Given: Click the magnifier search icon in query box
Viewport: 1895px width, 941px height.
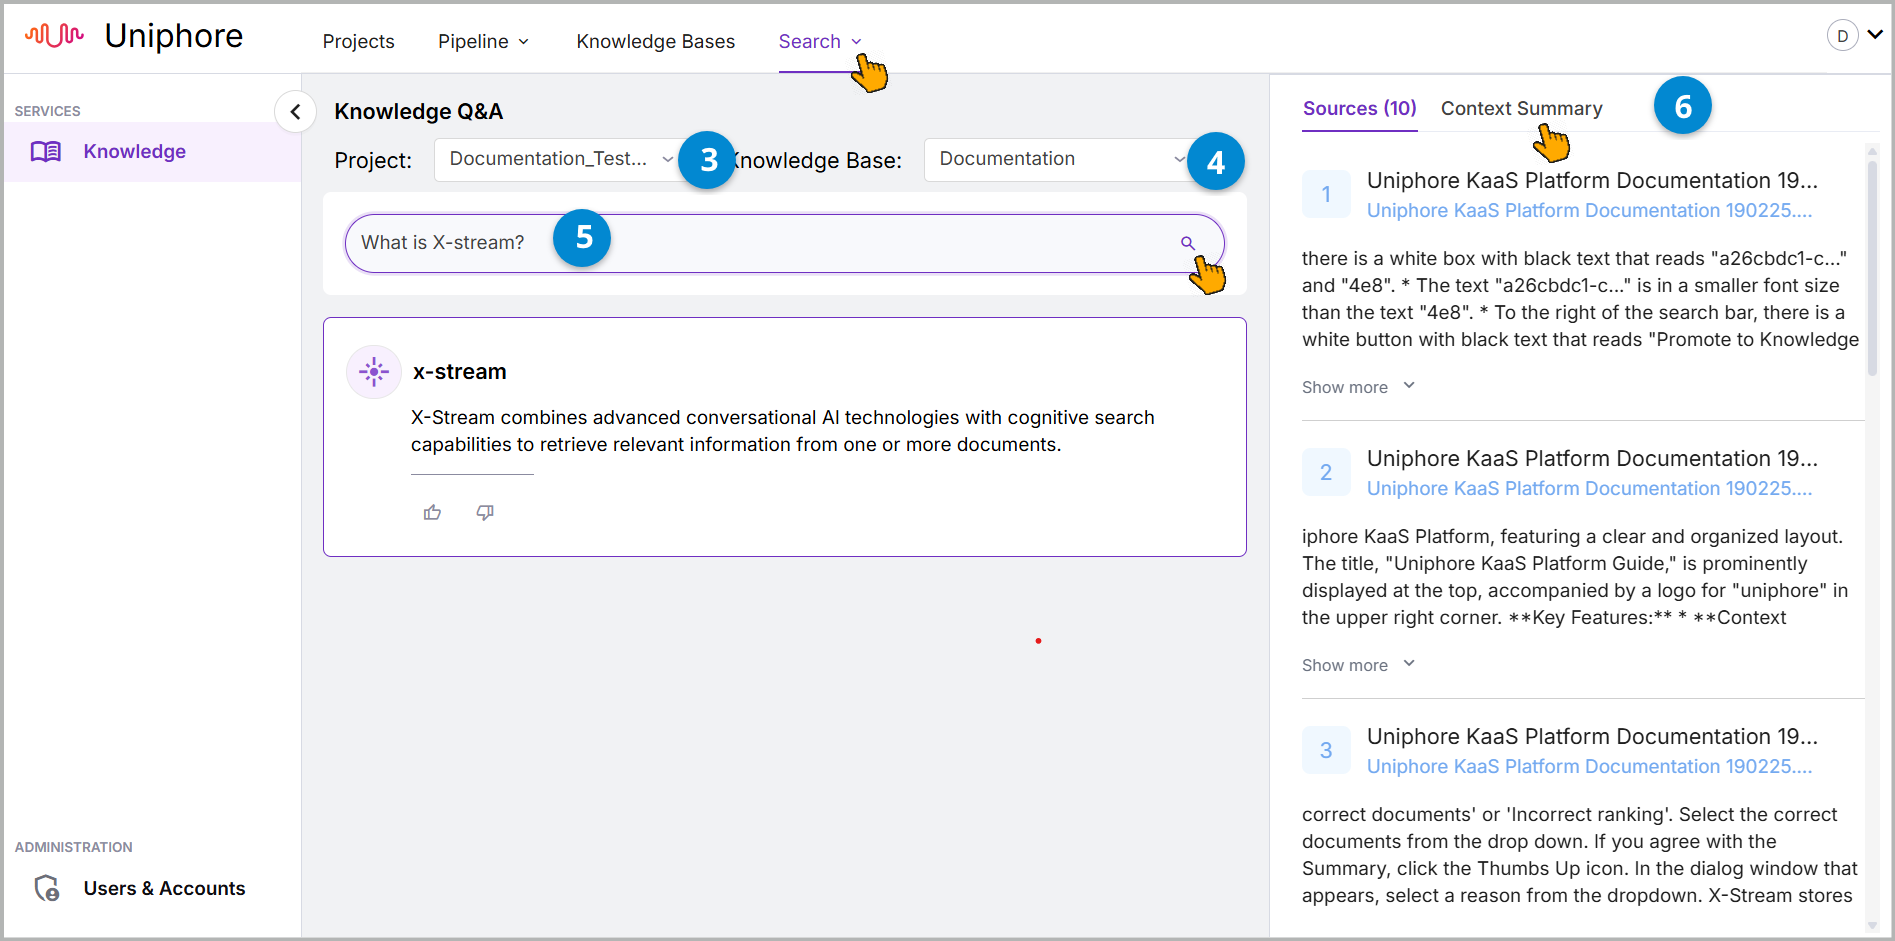Looking at the screenshot, I should click(1187, 243).
